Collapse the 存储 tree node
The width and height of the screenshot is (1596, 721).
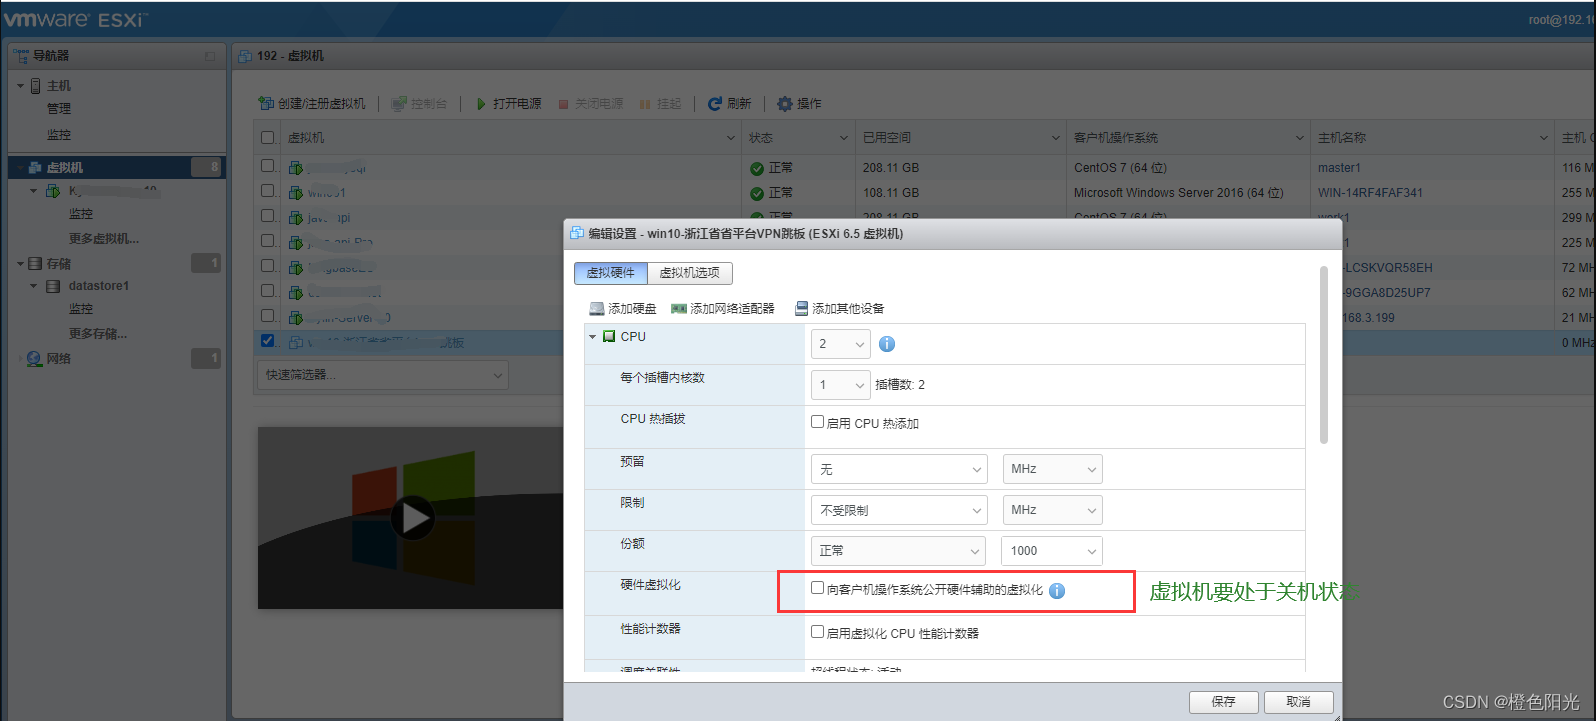(x=20, y=264)
